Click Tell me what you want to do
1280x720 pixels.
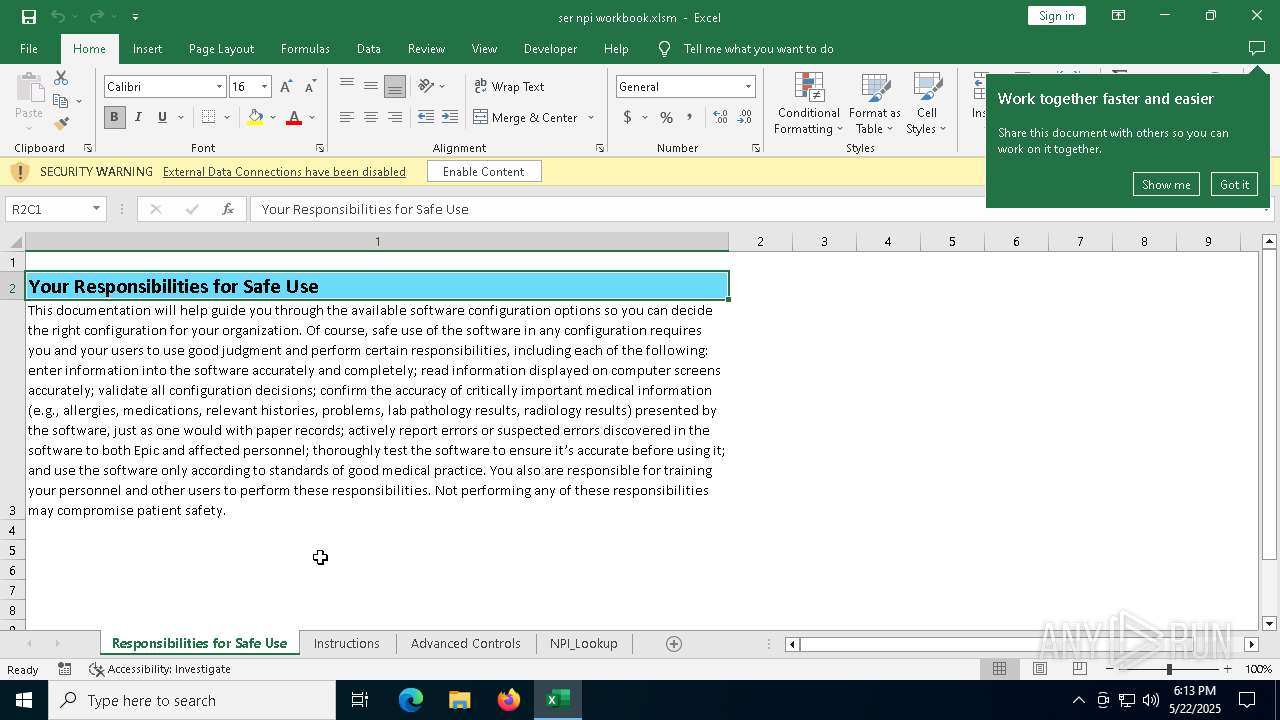coord(758,49)
